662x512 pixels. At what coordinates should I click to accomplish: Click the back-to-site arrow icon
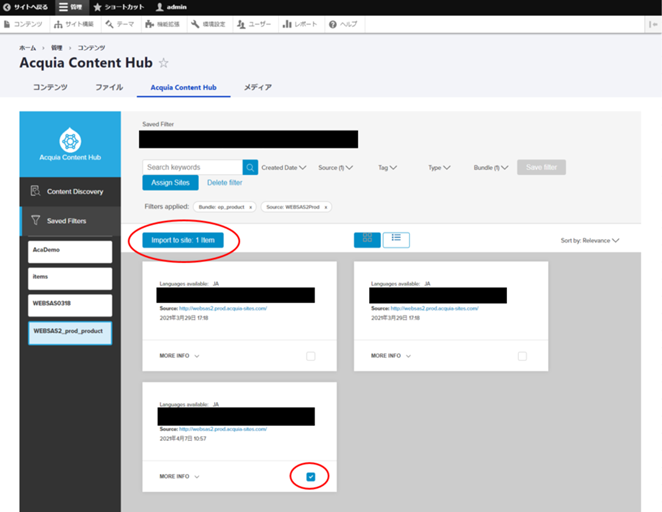7,7
